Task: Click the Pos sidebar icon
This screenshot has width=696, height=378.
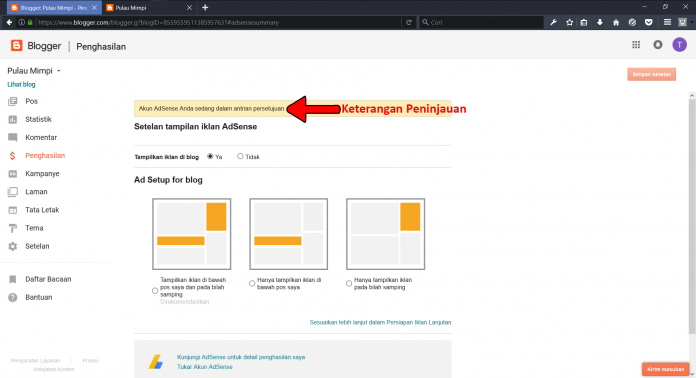Action: click(x=13, y=101)
